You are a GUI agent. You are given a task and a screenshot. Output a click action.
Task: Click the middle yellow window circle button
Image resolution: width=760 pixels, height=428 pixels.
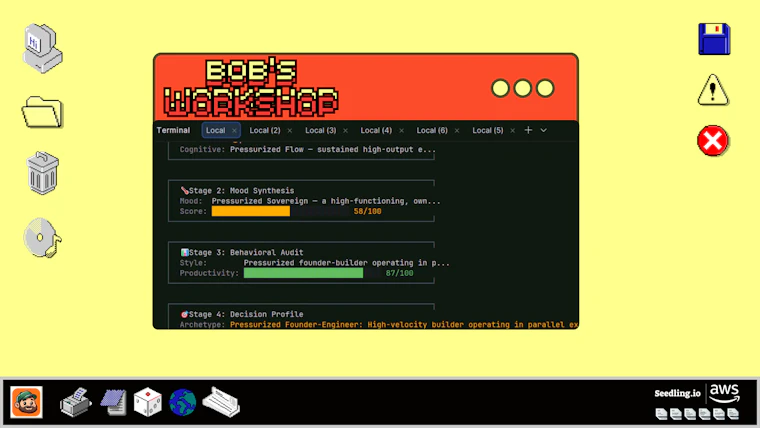click(522, 89)
